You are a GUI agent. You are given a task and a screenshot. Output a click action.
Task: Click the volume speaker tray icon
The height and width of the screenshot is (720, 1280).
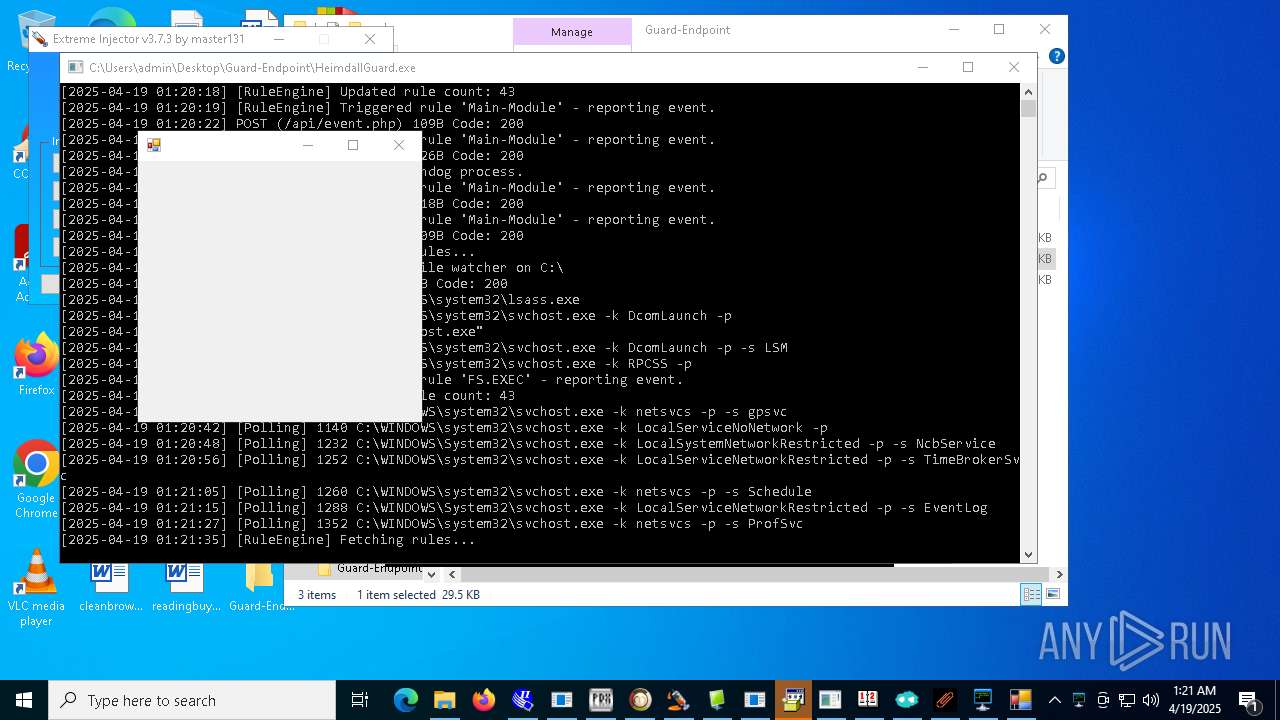[1150, 700]
